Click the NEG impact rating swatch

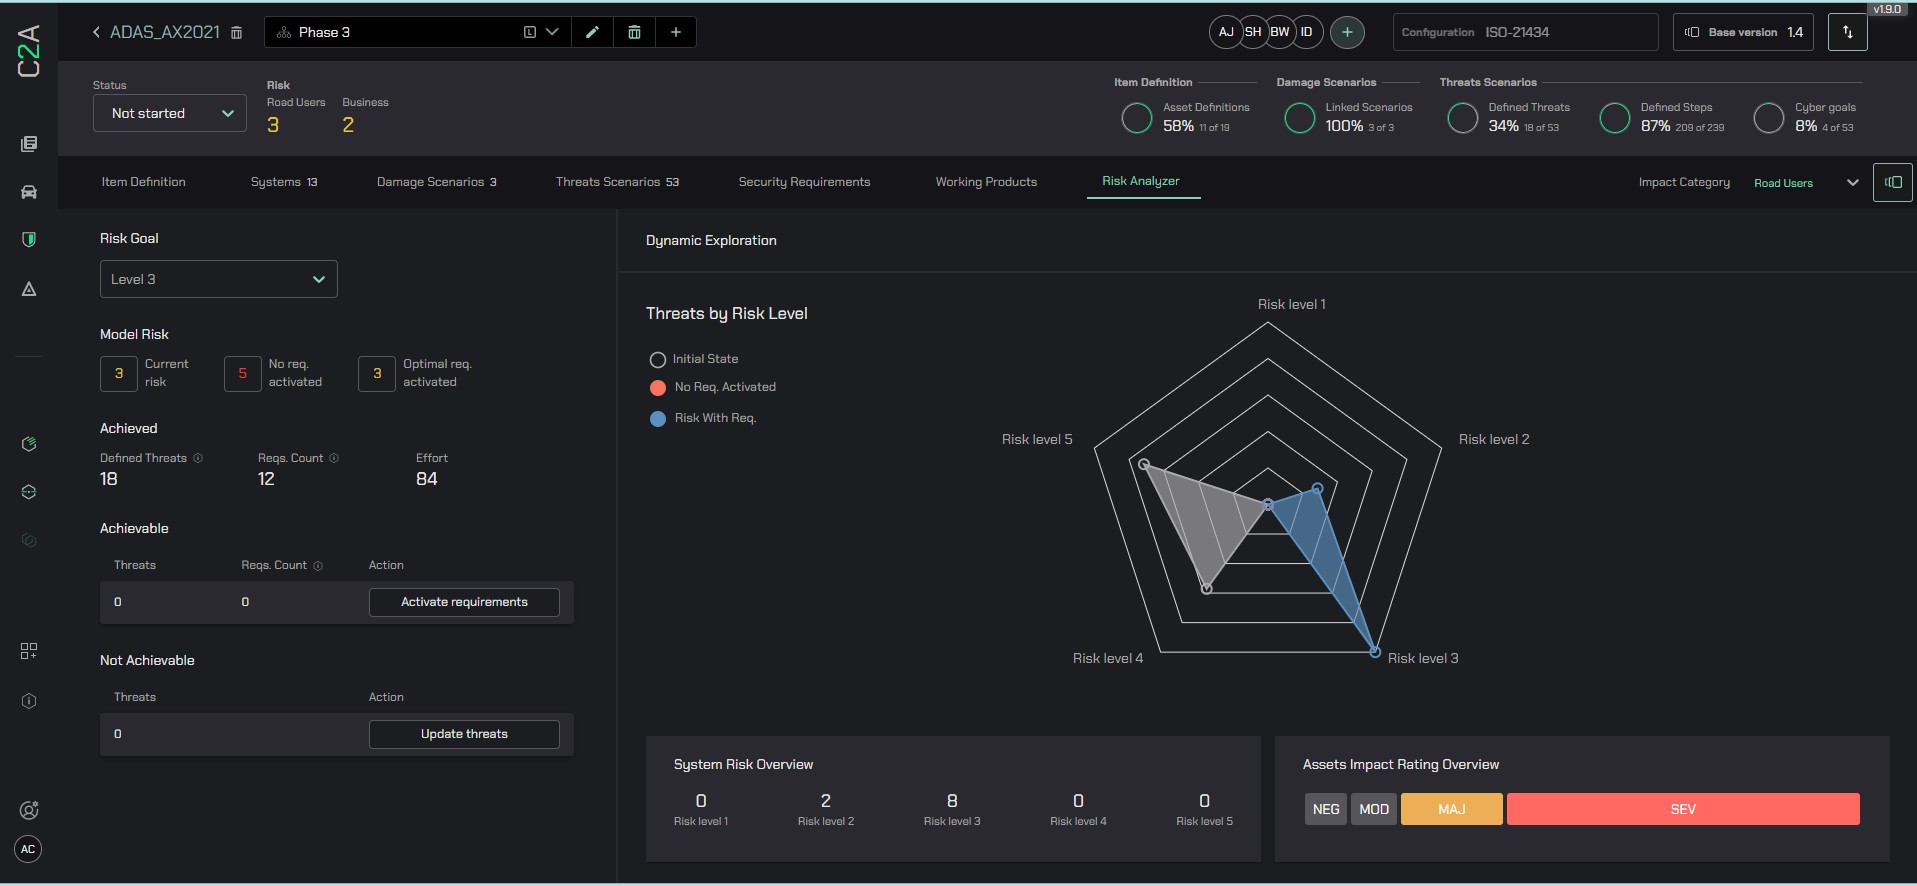[x=1326, y=809]
